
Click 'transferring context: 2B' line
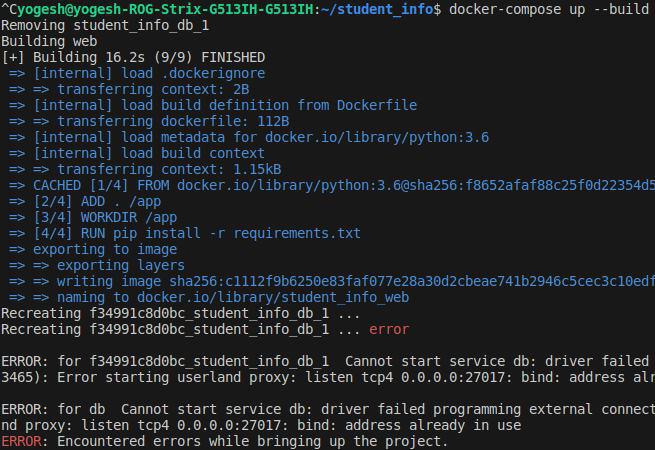click(129, 89)
